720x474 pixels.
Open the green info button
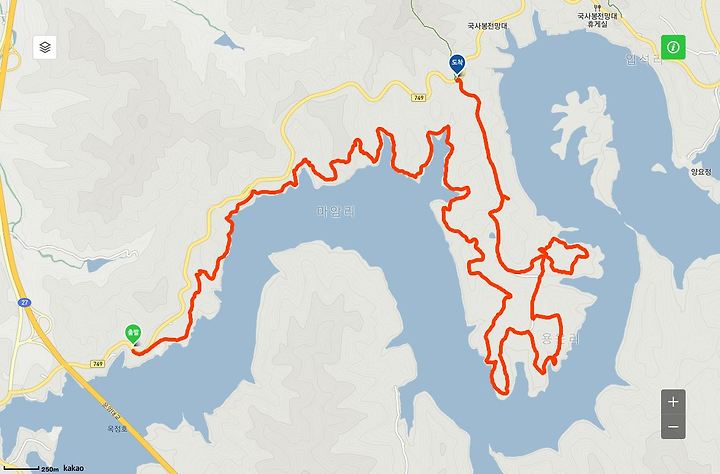click(x=673, y=47)
